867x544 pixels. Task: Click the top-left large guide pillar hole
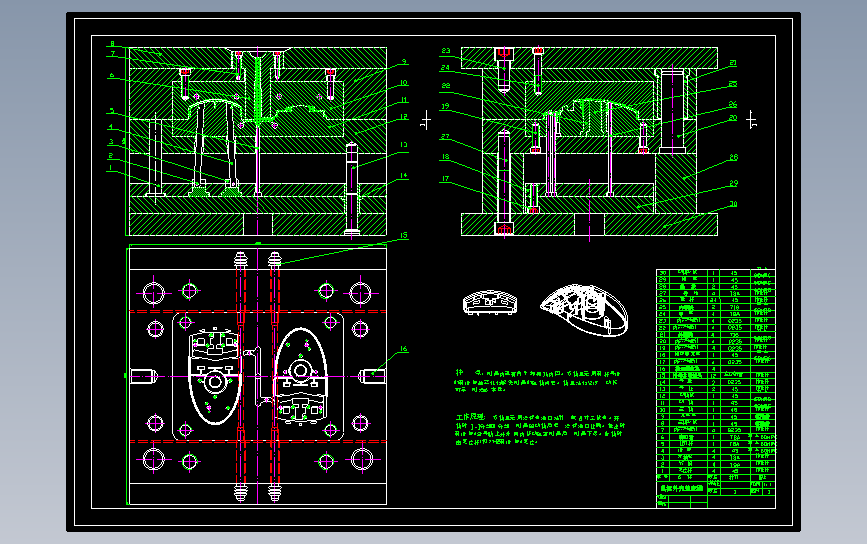coord(154,293)
